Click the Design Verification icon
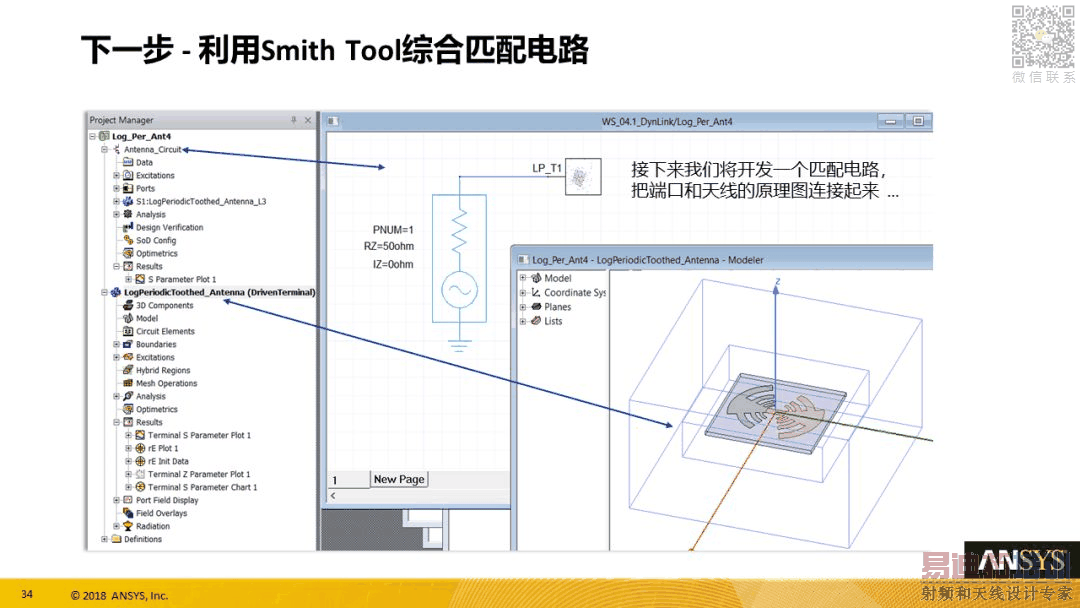Screen dimensions: 1080x608 tap(128, 227)
